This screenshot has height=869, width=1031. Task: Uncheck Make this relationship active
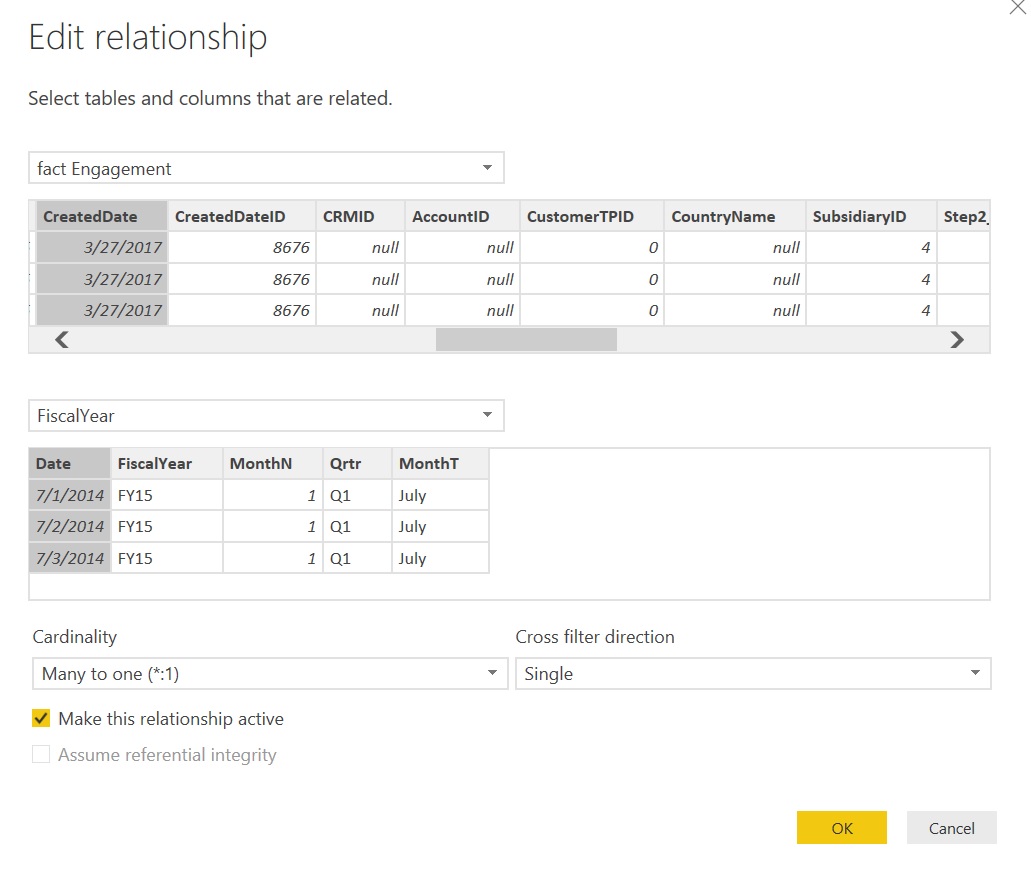[41, 718]
